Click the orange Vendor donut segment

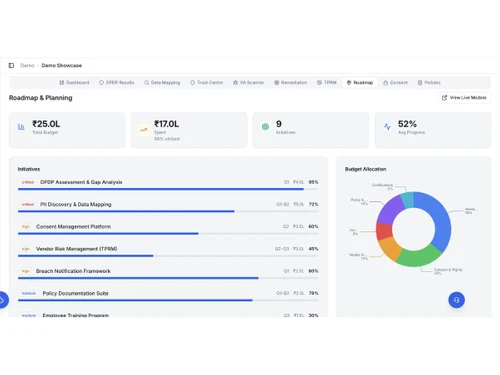[390, 248]
